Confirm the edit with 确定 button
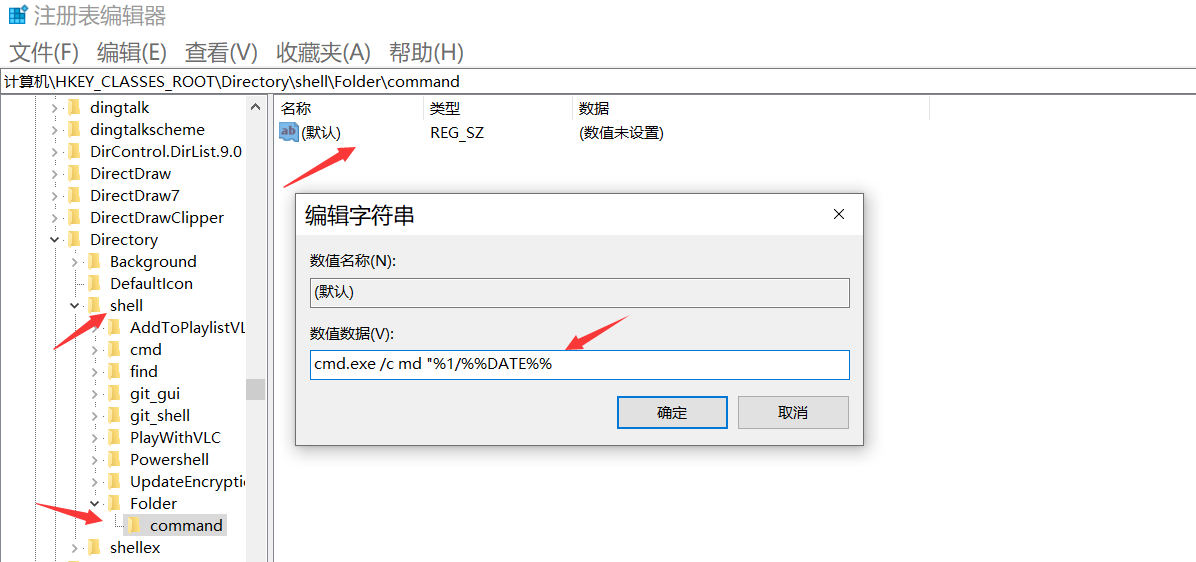 pyautogui.click(x=672, y=413)
